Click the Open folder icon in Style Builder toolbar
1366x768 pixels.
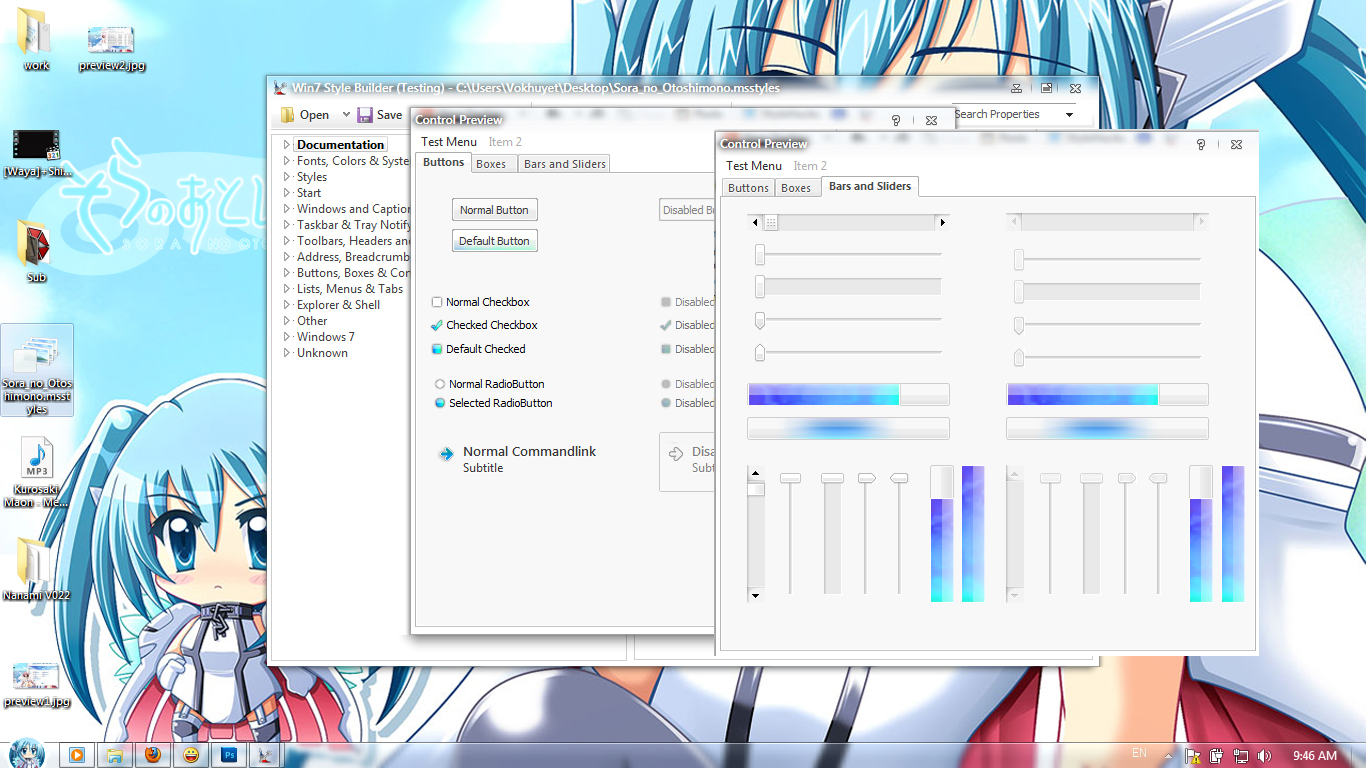288,115
